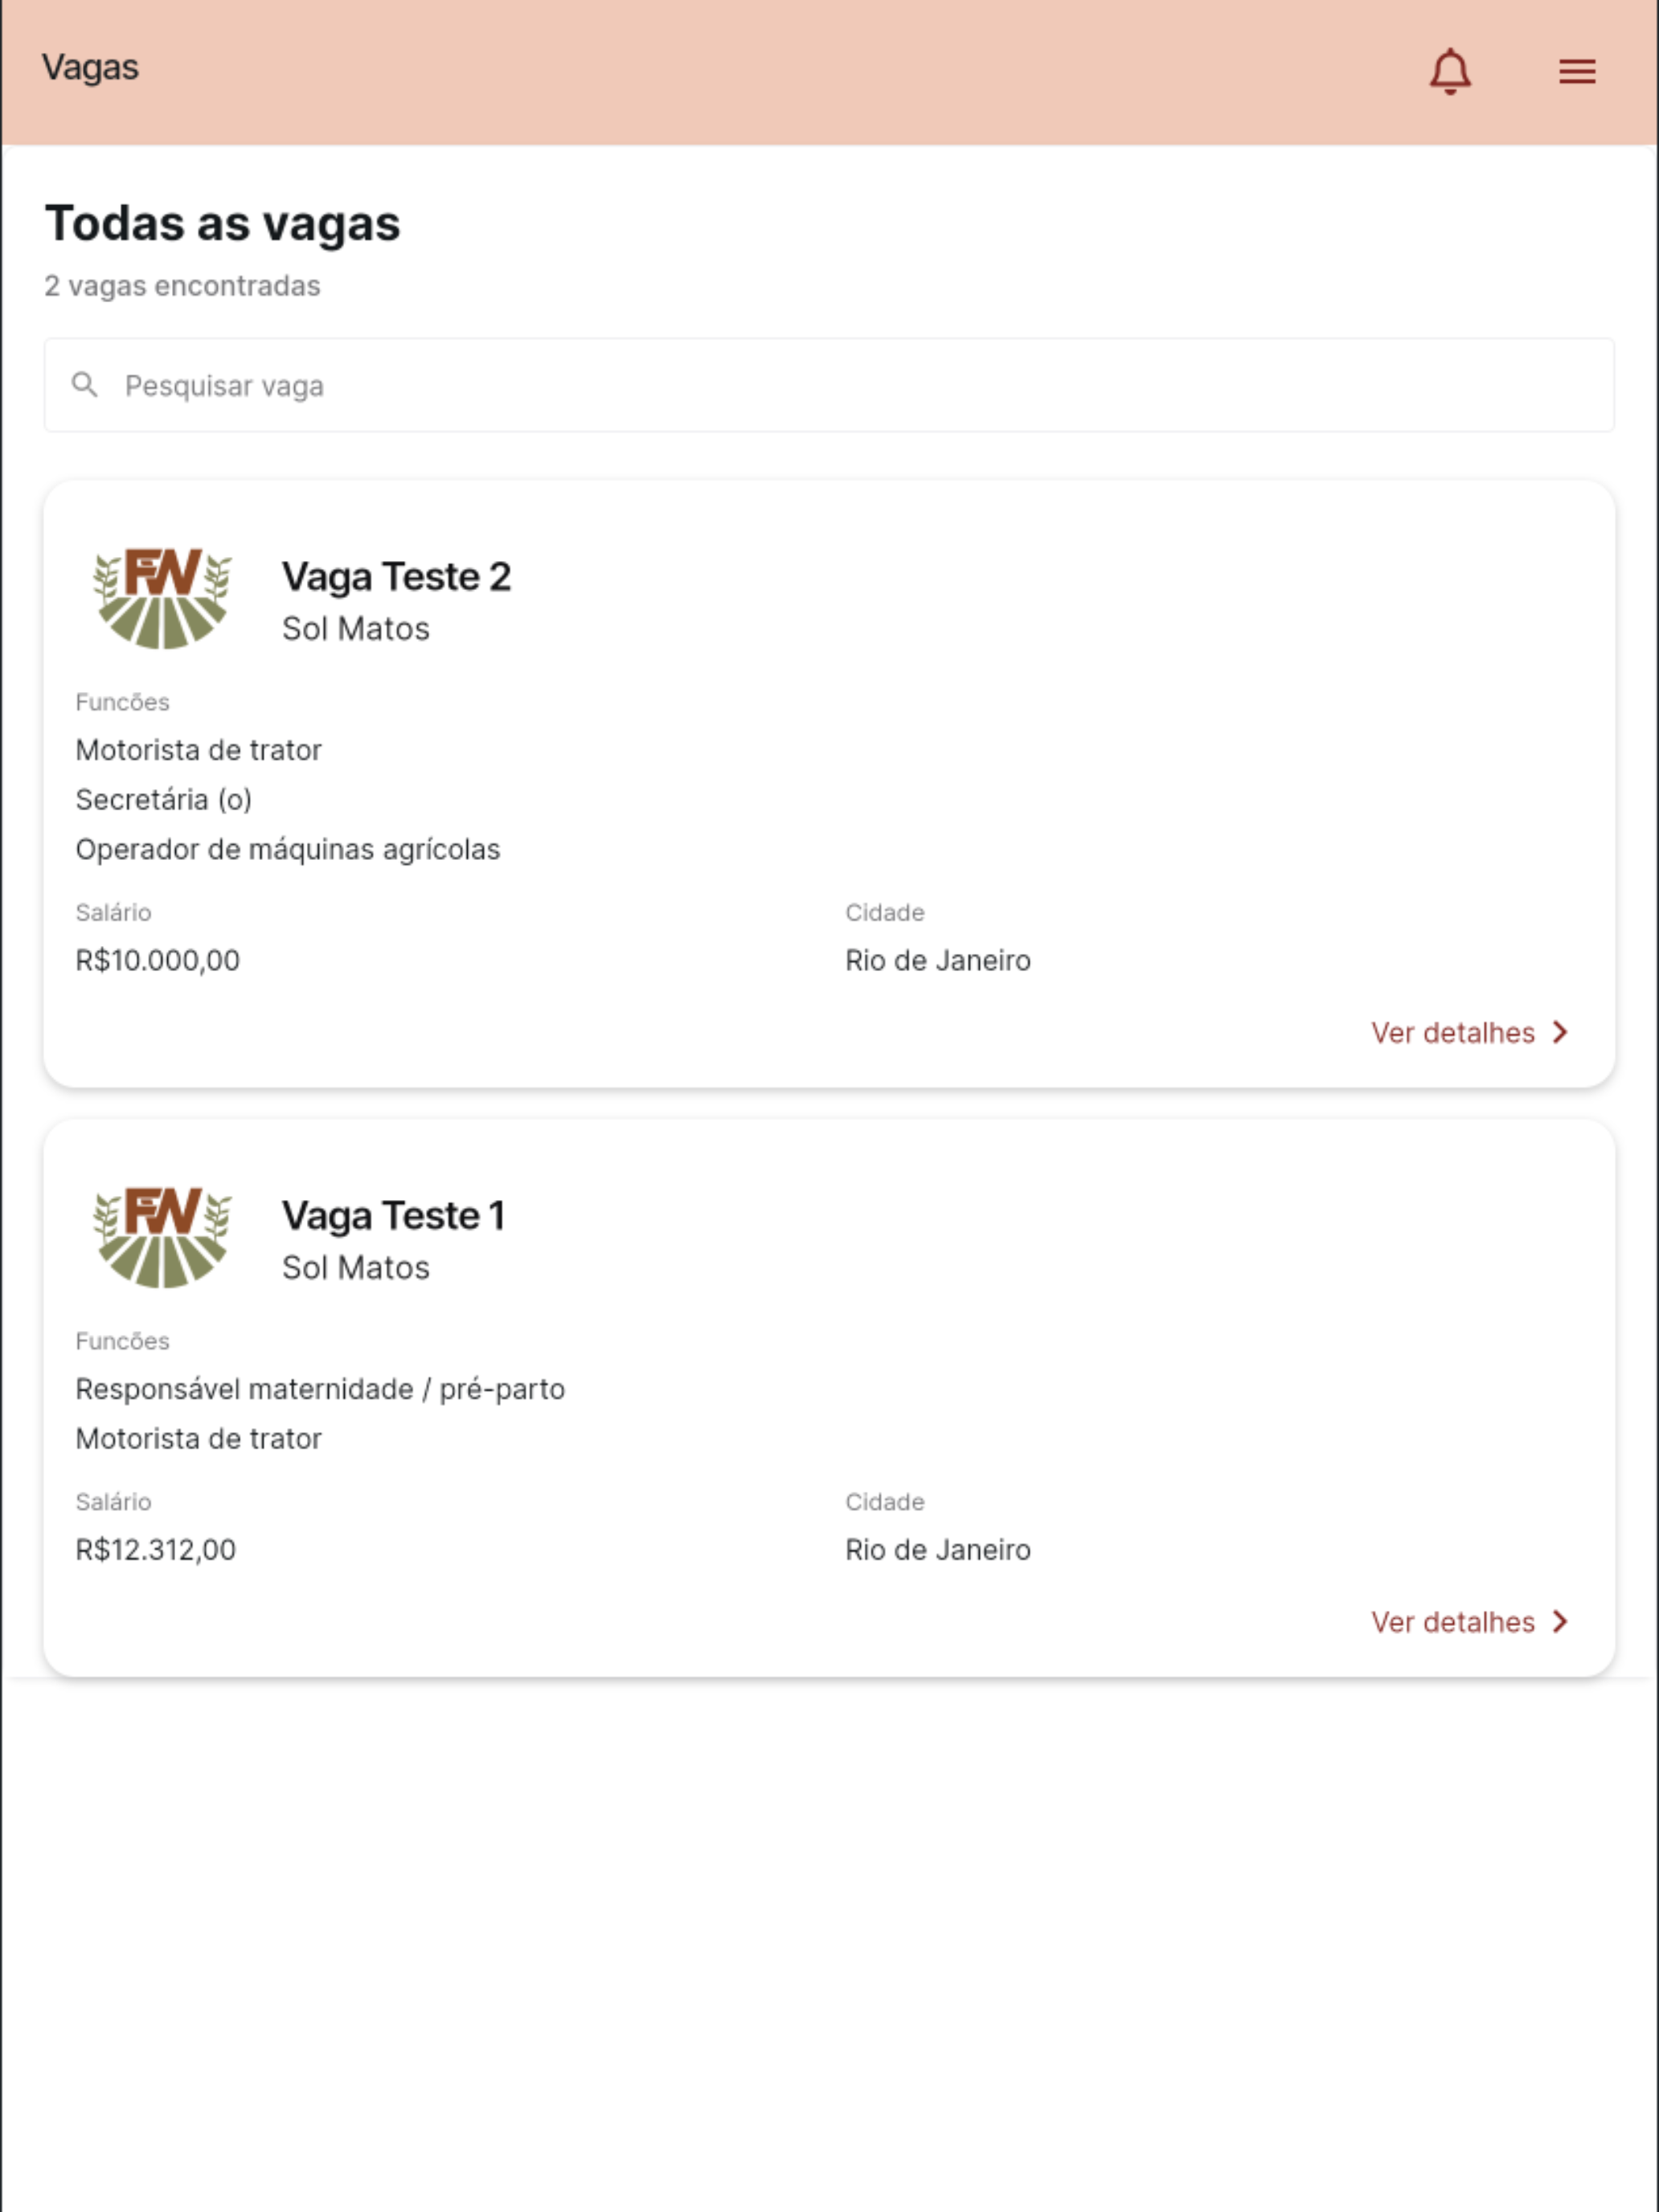Click Sol Matos under Vaga Teste 1
The image size is (1659, 2212).
tap(355, 1267)
